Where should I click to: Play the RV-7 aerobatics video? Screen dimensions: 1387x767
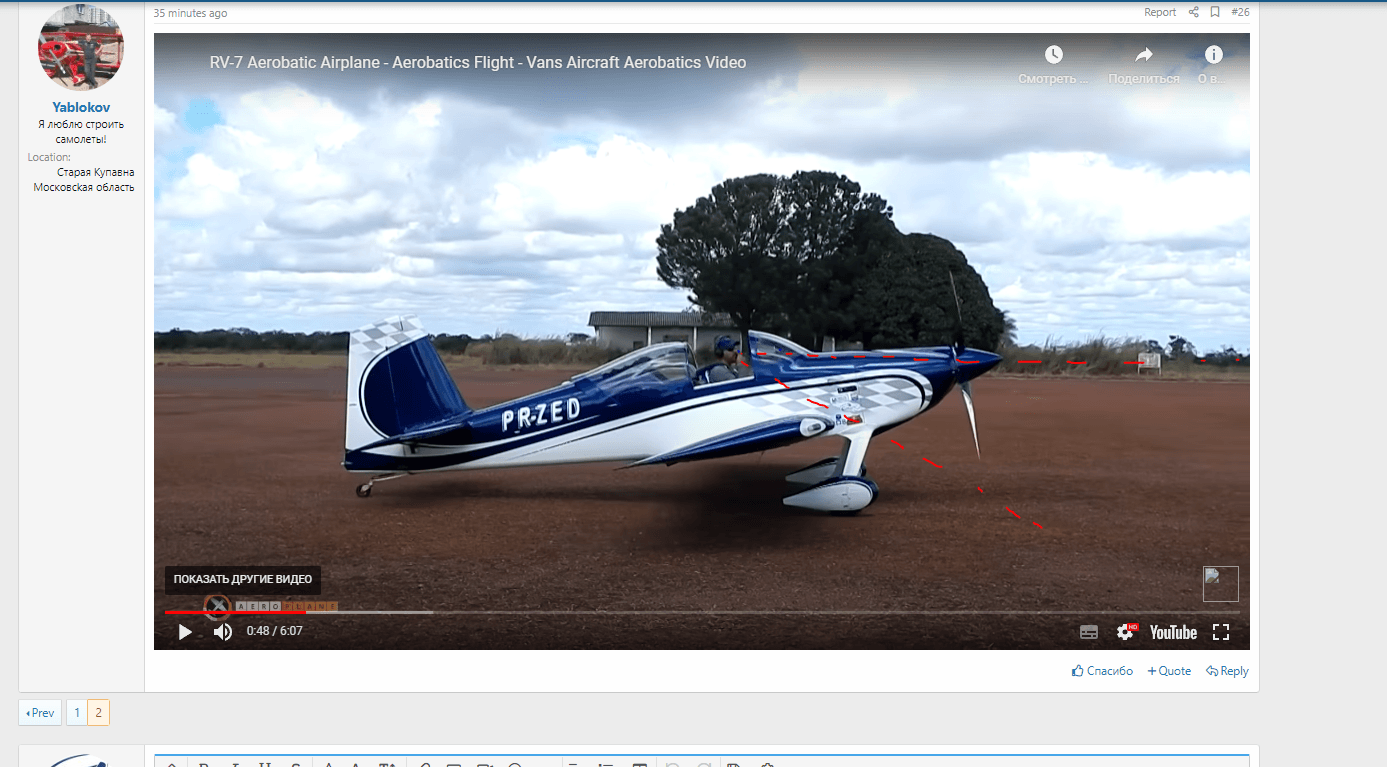(x=185, y=632)
